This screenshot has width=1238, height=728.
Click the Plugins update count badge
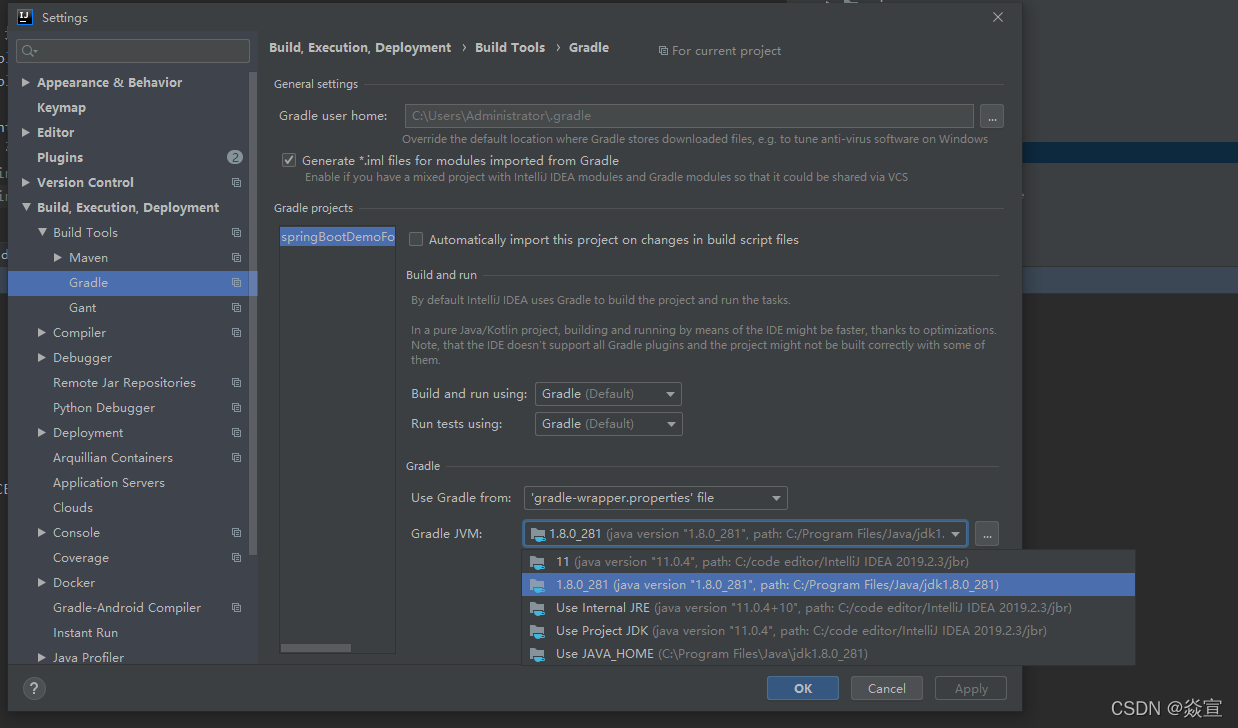(235, 157)
